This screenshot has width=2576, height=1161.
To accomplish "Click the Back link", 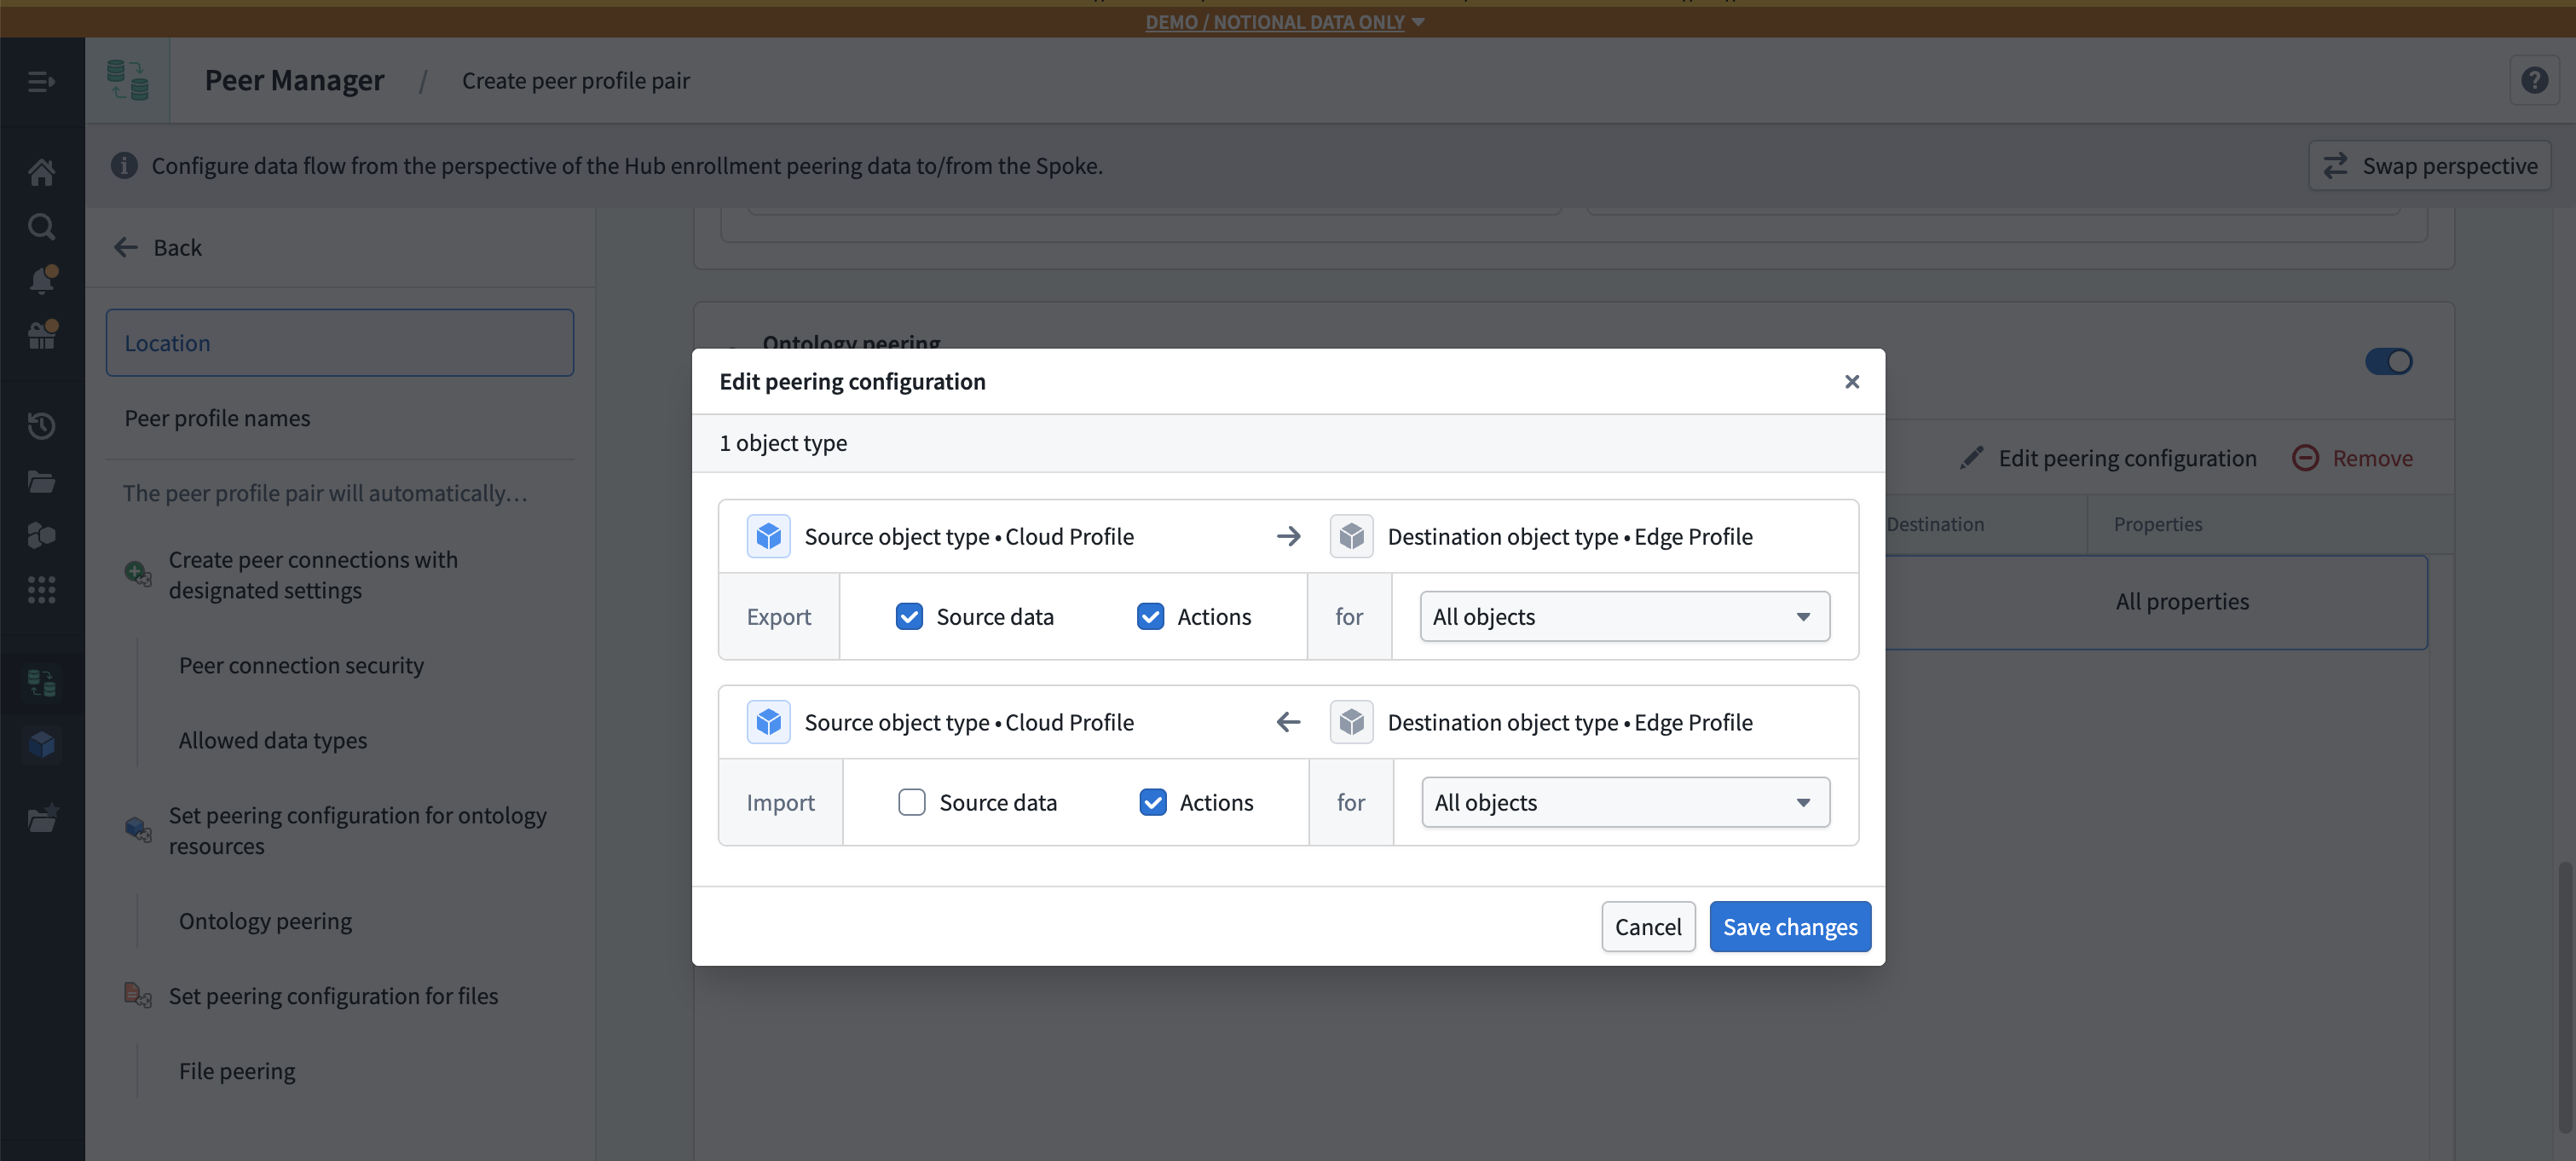I will tap(158, 247).
